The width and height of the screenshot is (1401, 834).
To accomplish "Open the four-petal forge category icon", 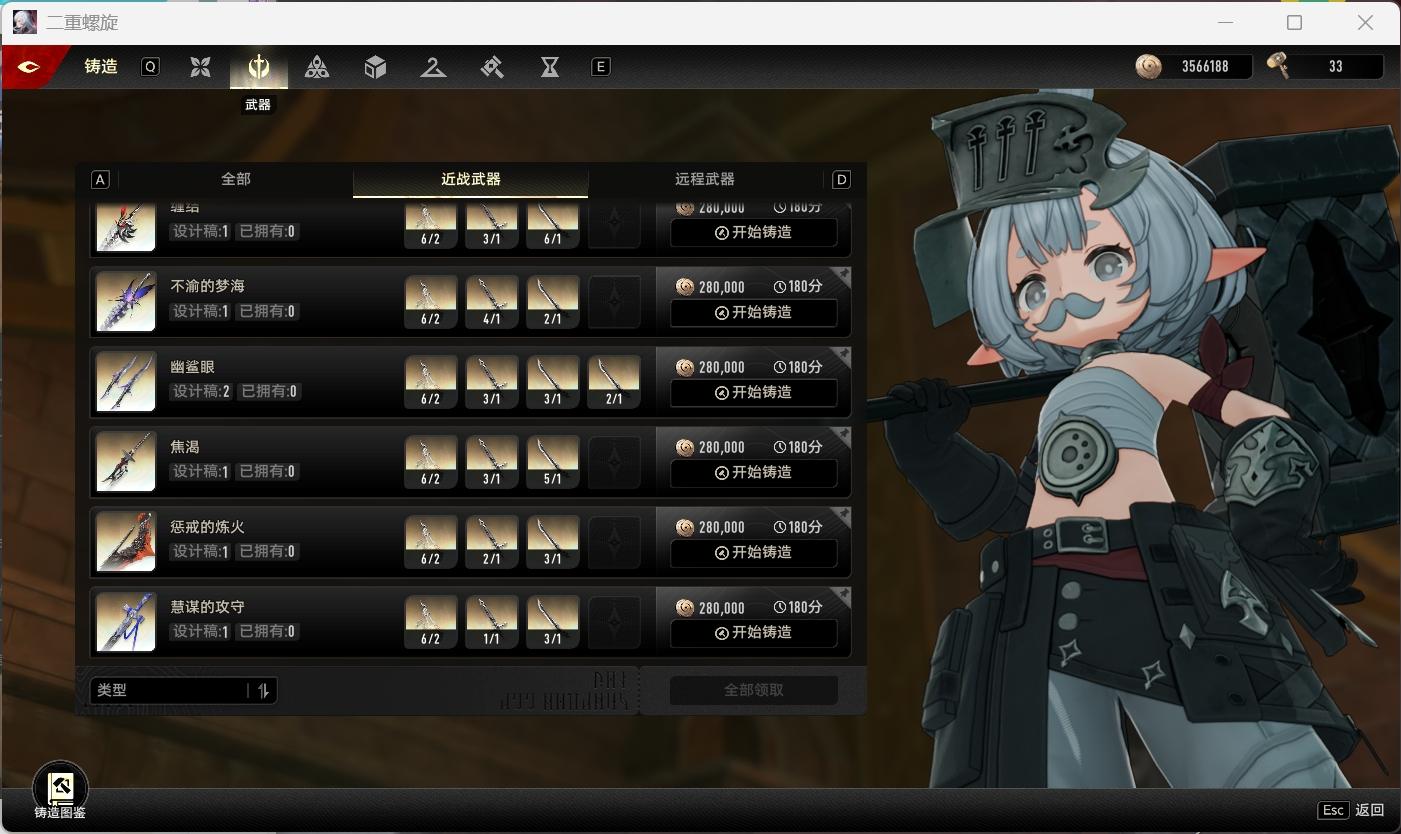I will [201, 67].
